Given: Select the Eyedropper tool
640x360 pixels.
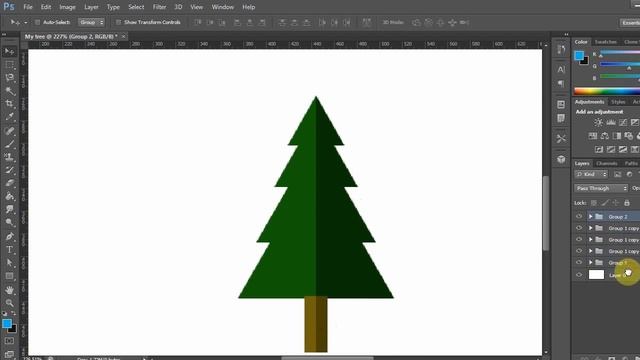Looking at the screenshot, I should [x=9, y=117].
